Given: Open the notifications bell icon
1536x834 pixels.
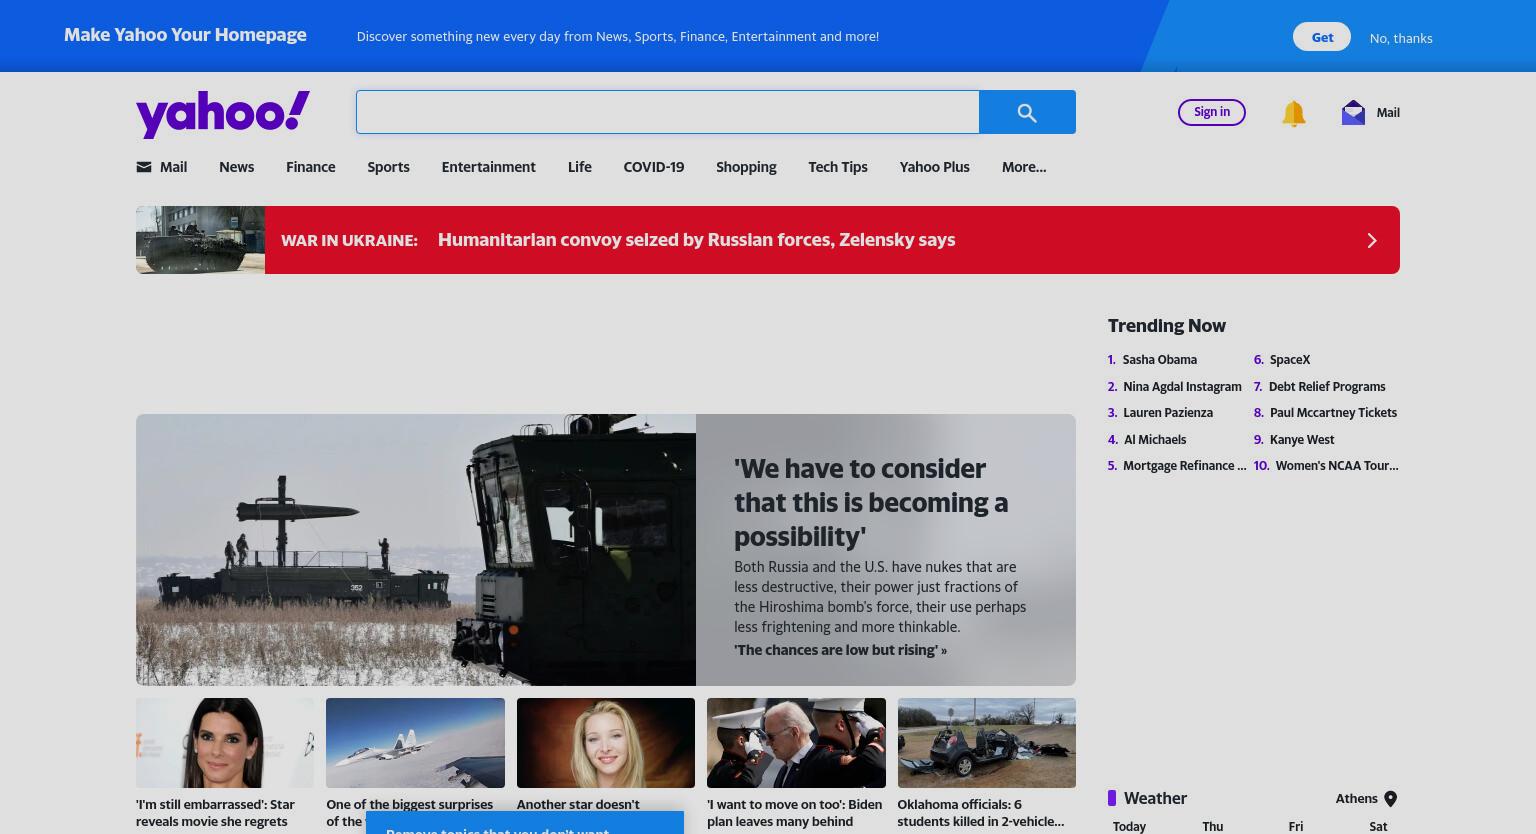Looking at the screenshot, I should (x=1293, y=113).
